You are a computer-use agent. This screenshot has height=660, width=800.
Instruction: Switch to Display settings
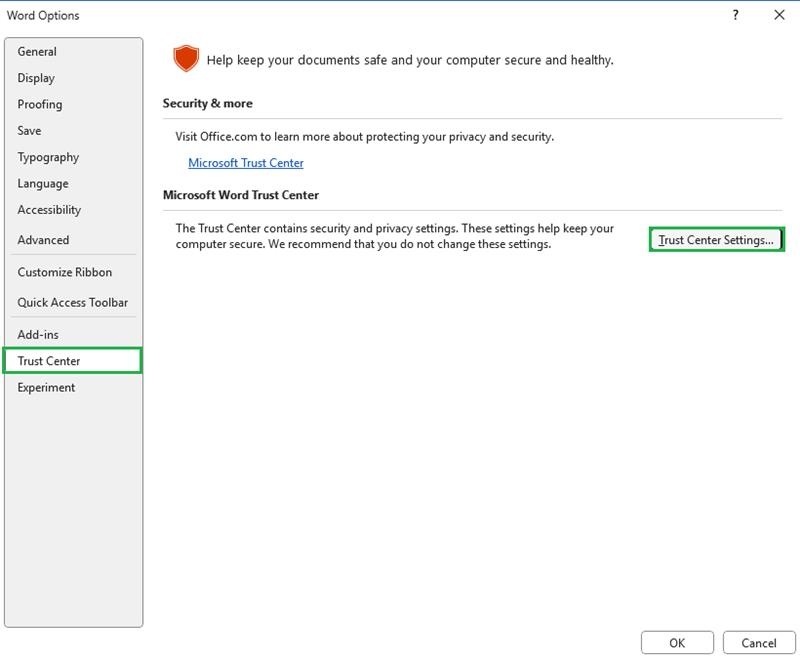click(x=40, y=77)
